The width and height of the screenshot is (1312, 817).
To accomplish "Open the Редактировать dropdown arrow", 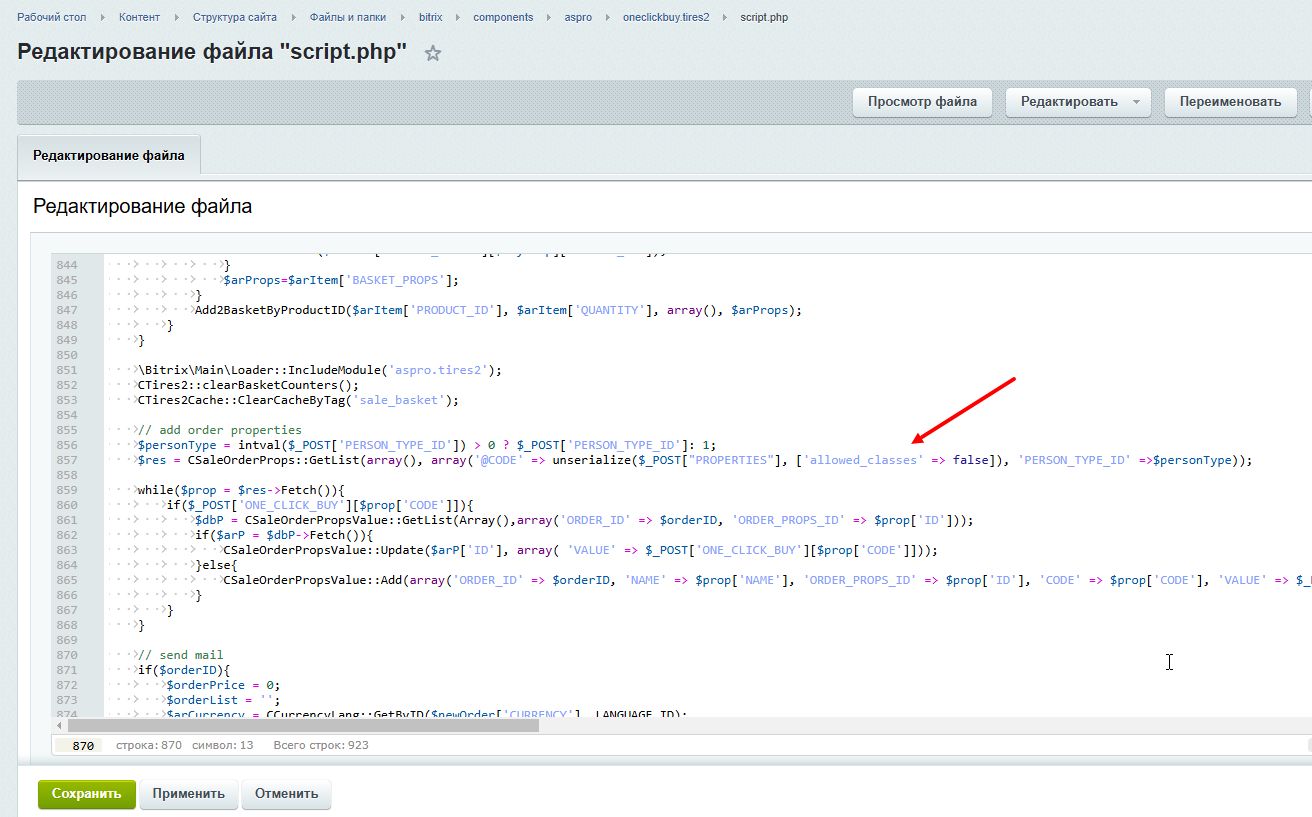I will [x=1136, y=102].
